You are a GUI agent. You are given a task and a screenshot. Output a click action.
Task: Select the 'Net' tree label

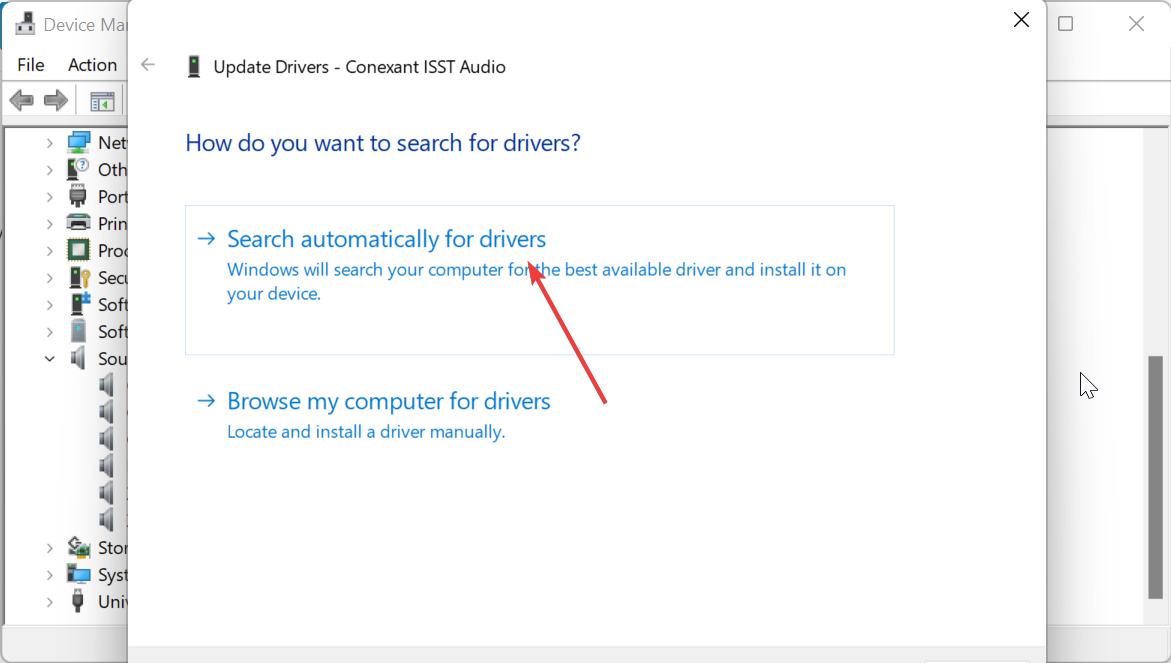112,143
